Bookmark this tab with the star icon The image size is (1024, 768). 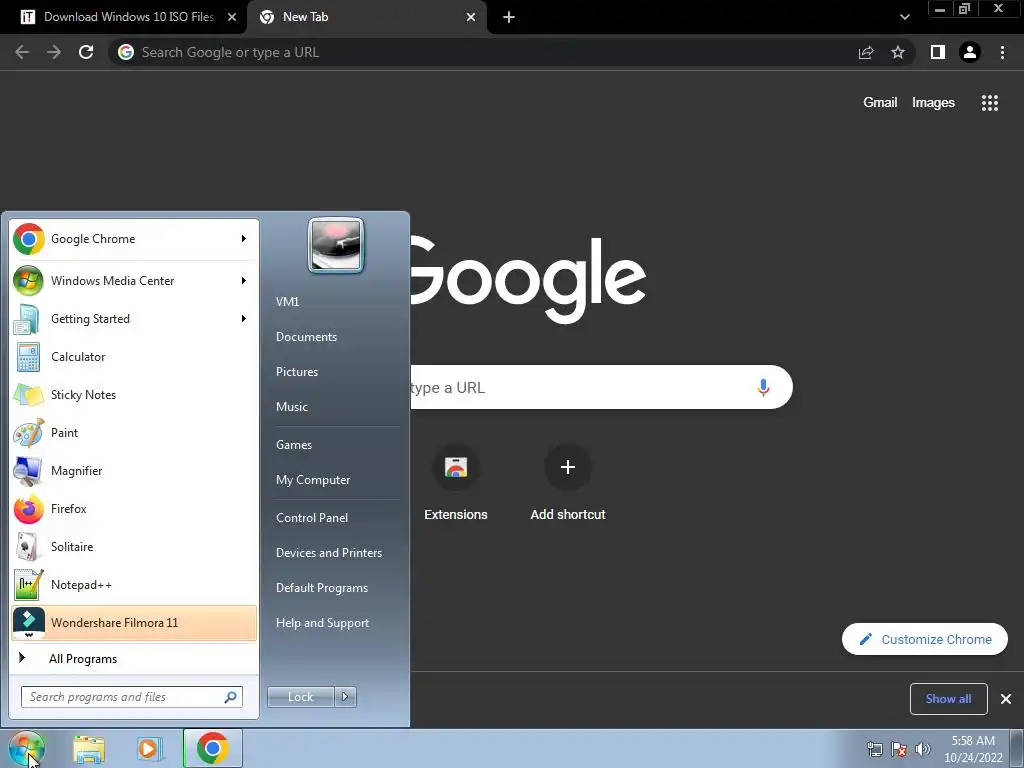pos(898,52)
